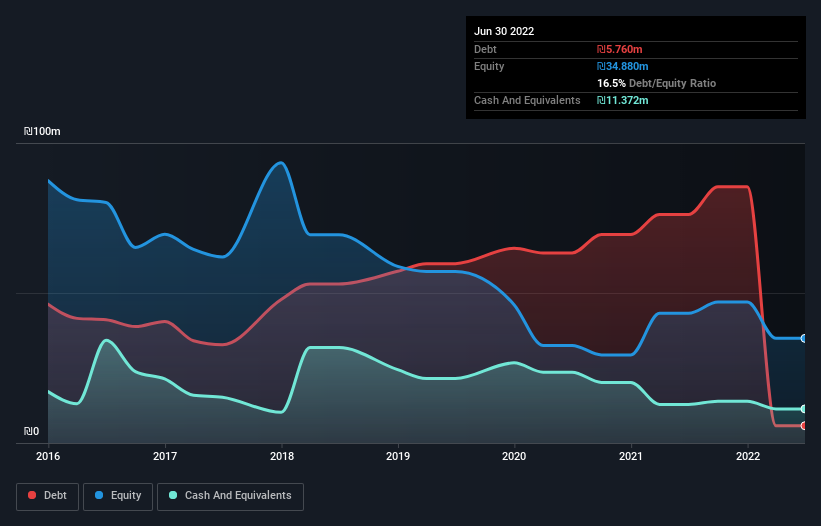The image size is (821, 526).
Task: Click the Cash And Equivalents tooltip label
Action: 527,100
